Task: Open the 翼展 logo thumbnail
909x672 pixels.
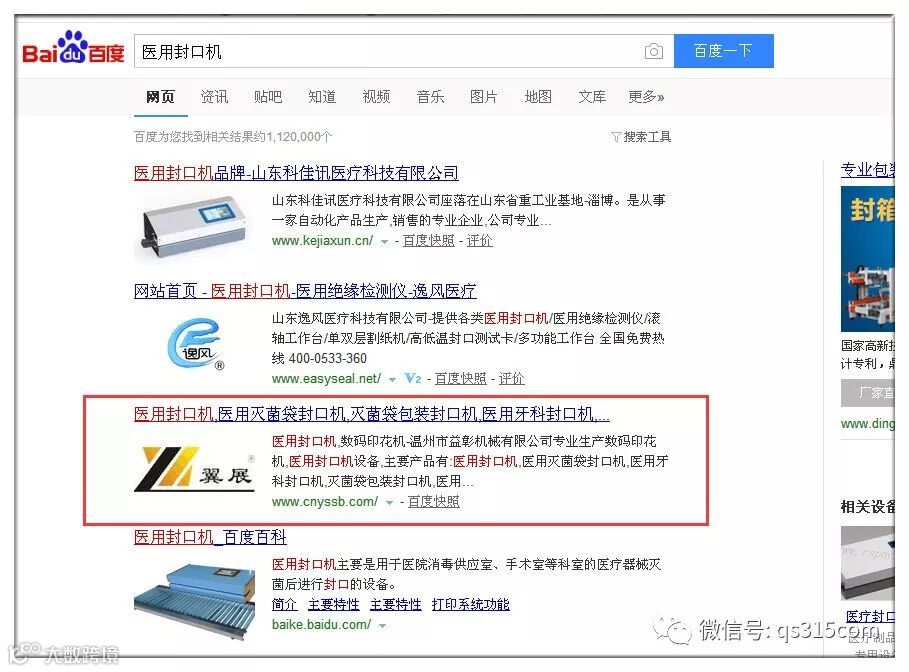Action: pyautogui.click(x=194, y=468)
